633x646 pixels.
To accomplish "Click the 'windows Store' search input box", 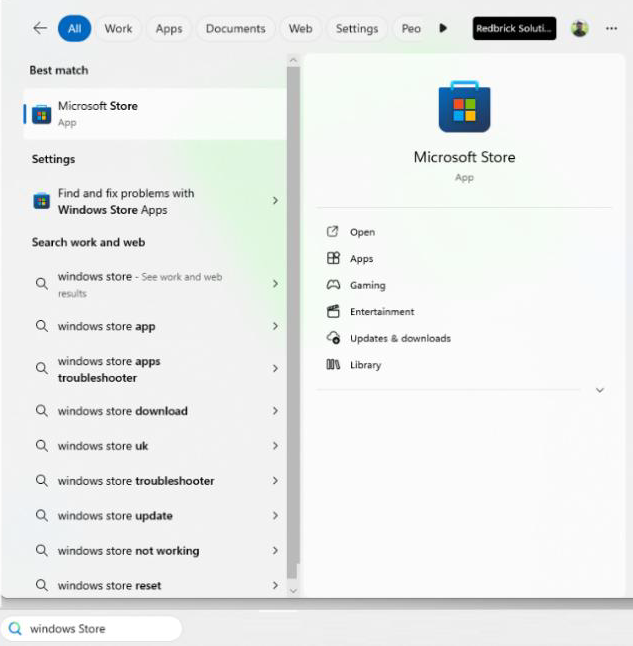I will click(91, 629).
